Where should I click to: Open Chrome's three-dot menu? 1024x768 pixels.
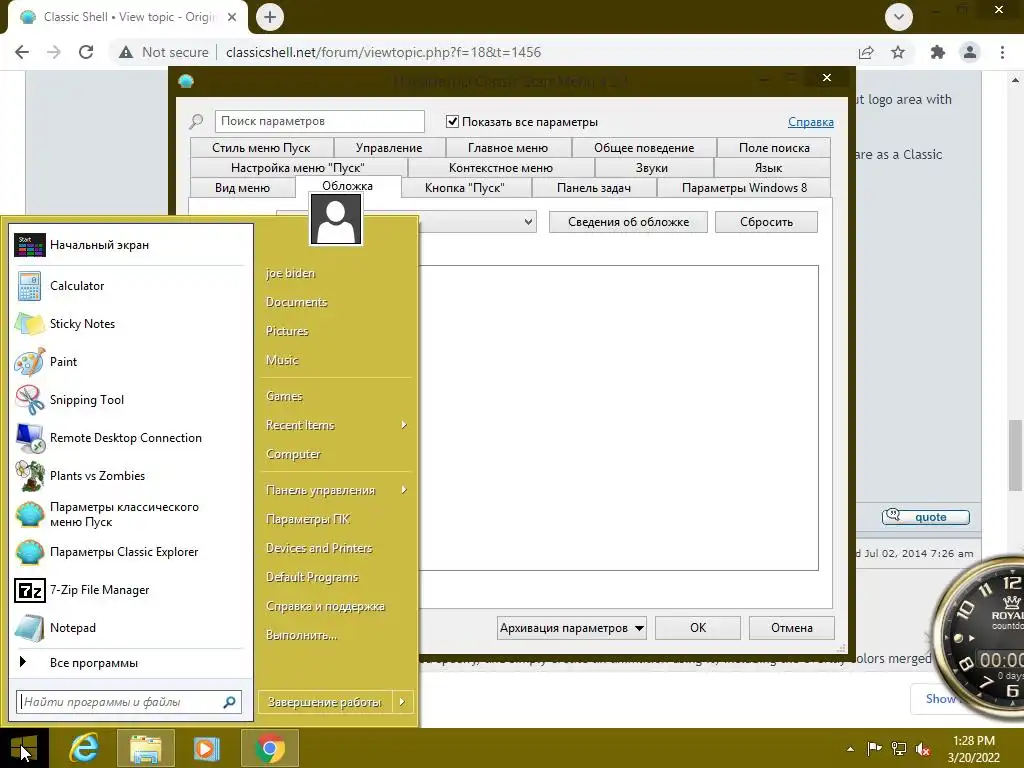(1002, 52)
